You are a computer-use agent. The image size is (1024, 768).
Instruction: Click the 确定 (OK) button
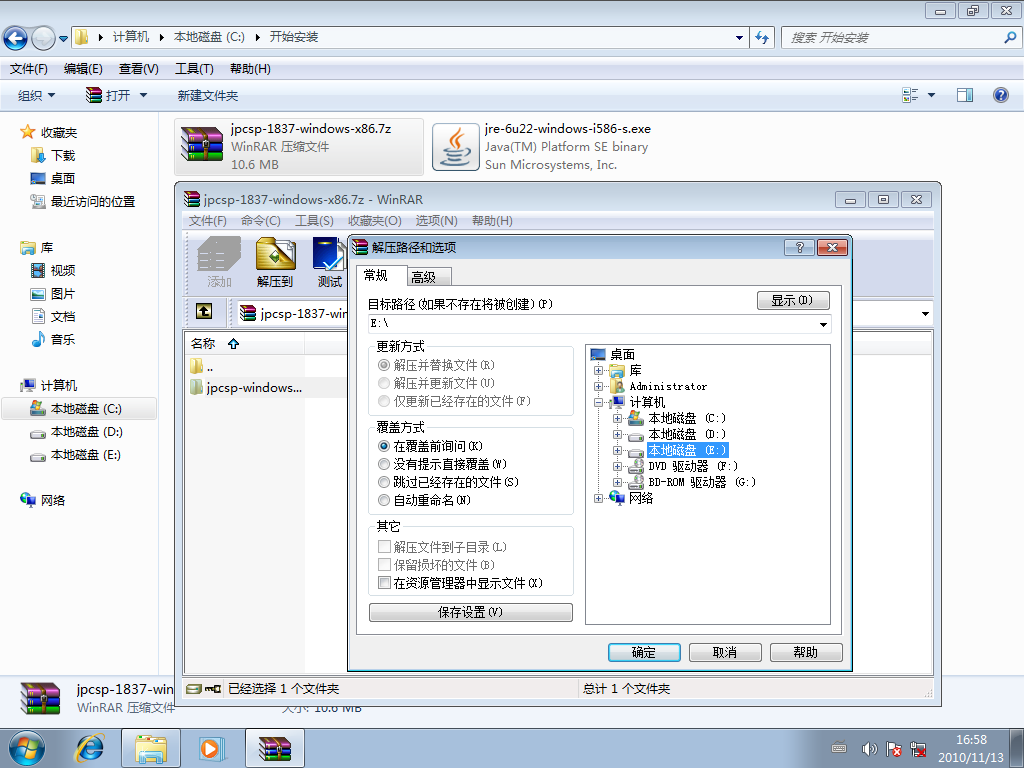click(644, 652)
